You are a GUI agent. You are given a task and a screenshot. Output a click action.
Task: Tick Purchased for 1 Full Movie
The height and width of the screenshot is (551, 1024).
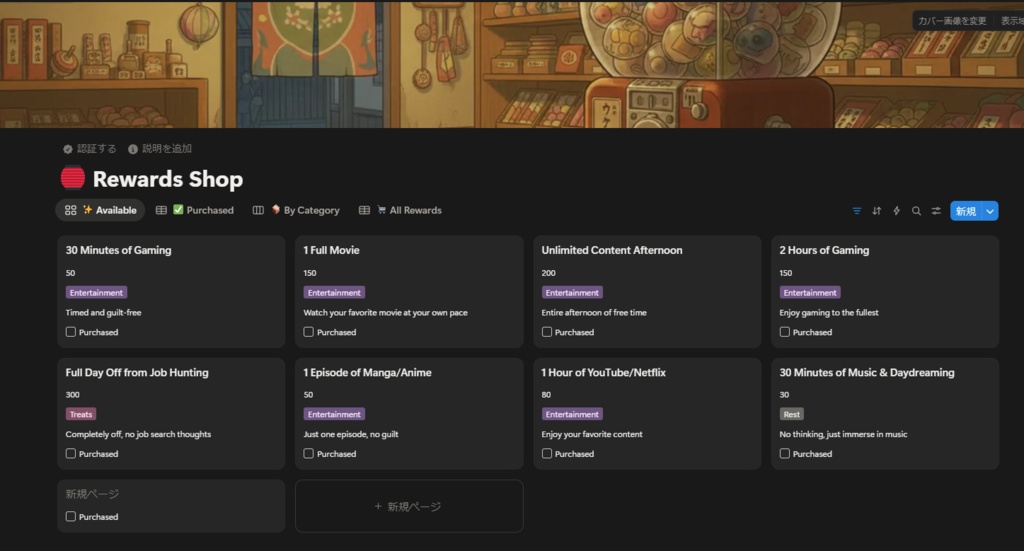click(x=309, y=332)
